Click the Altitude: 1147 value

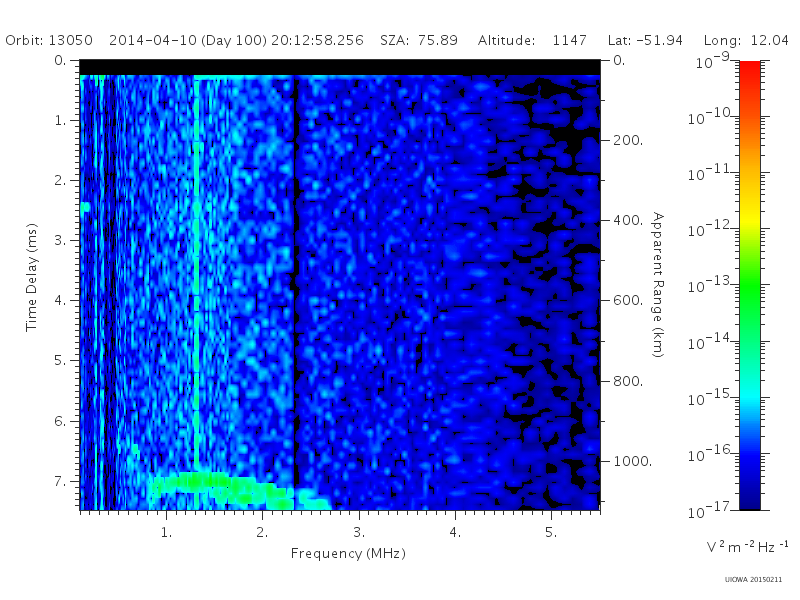532,40
